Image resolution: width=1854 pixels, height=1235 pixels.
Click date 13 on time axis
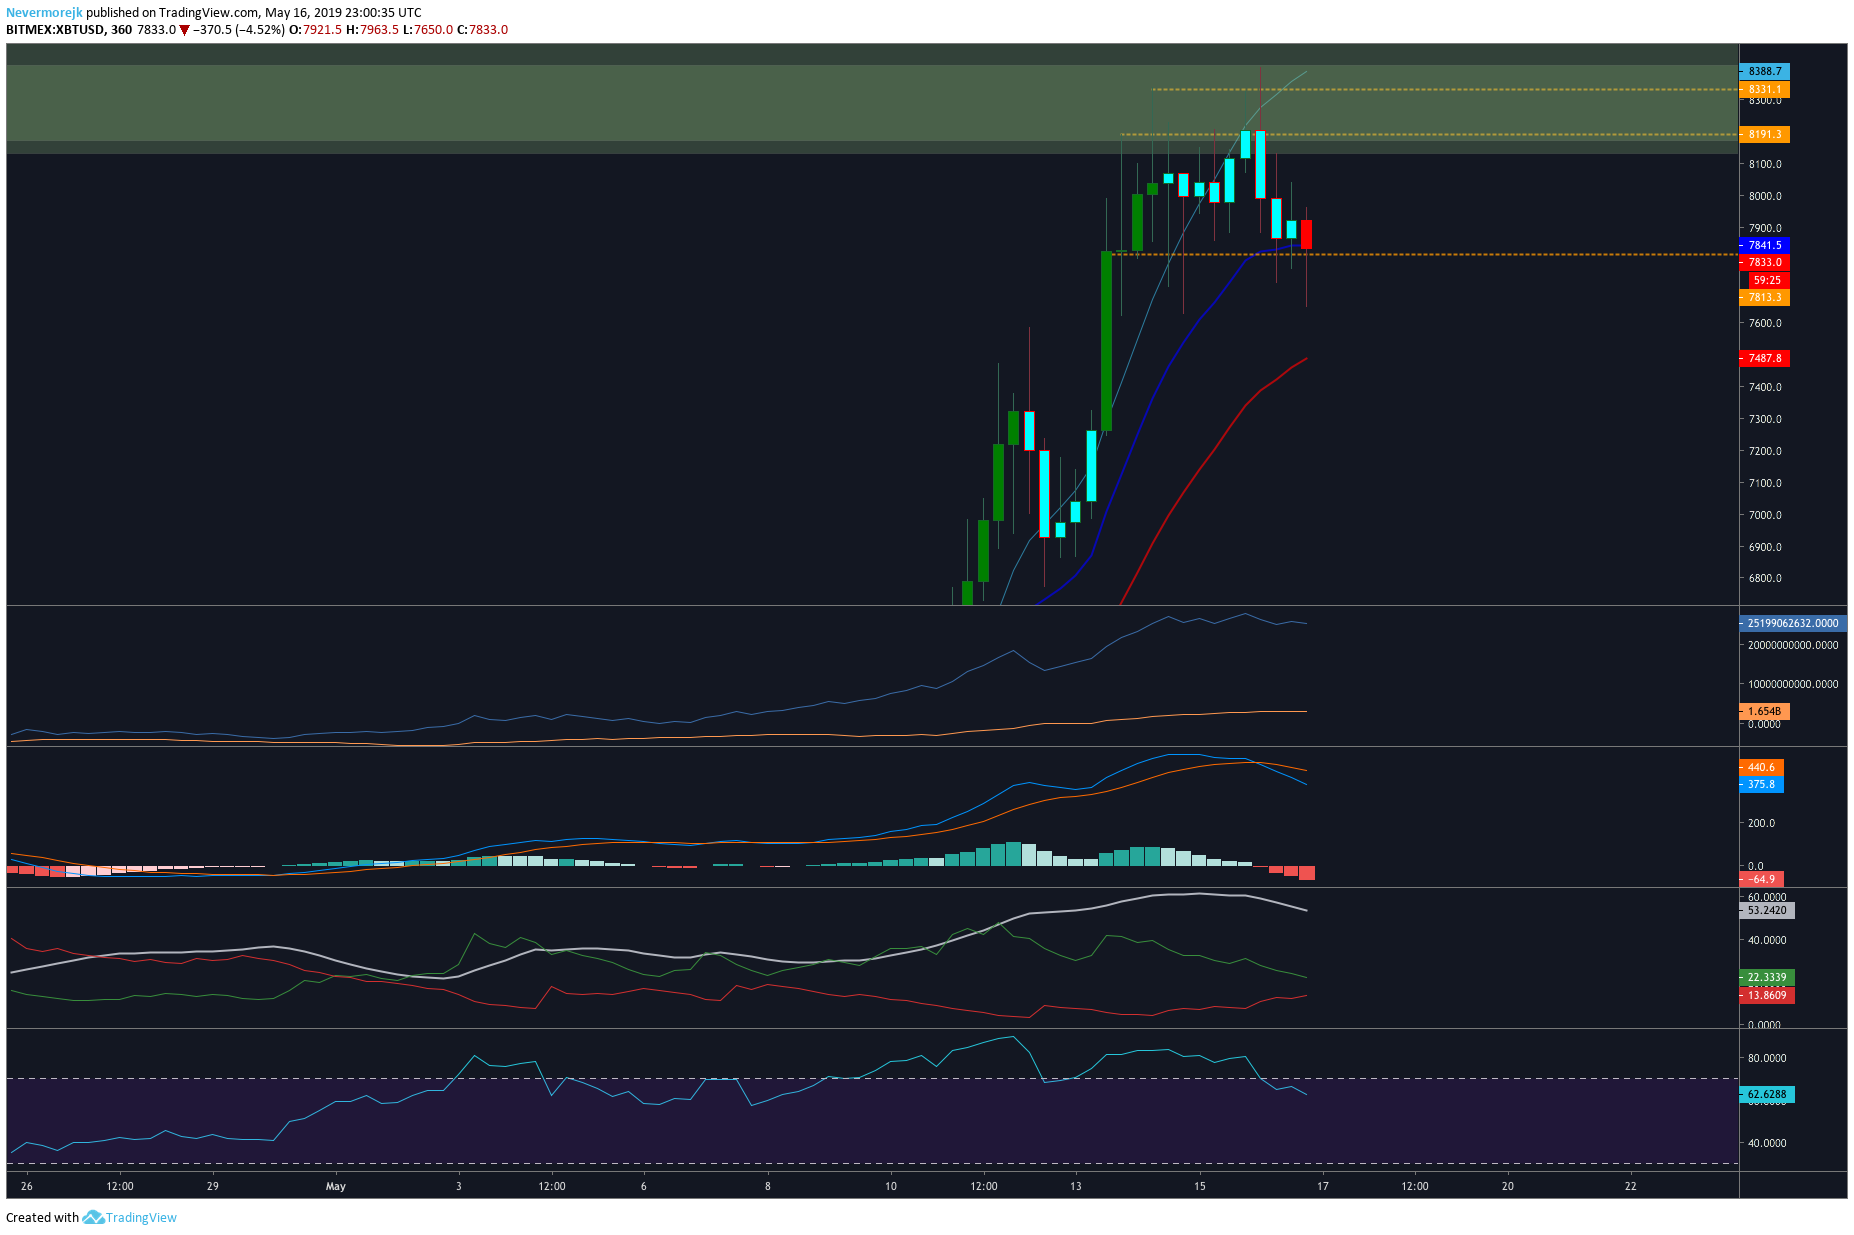pos(1076,1187)
